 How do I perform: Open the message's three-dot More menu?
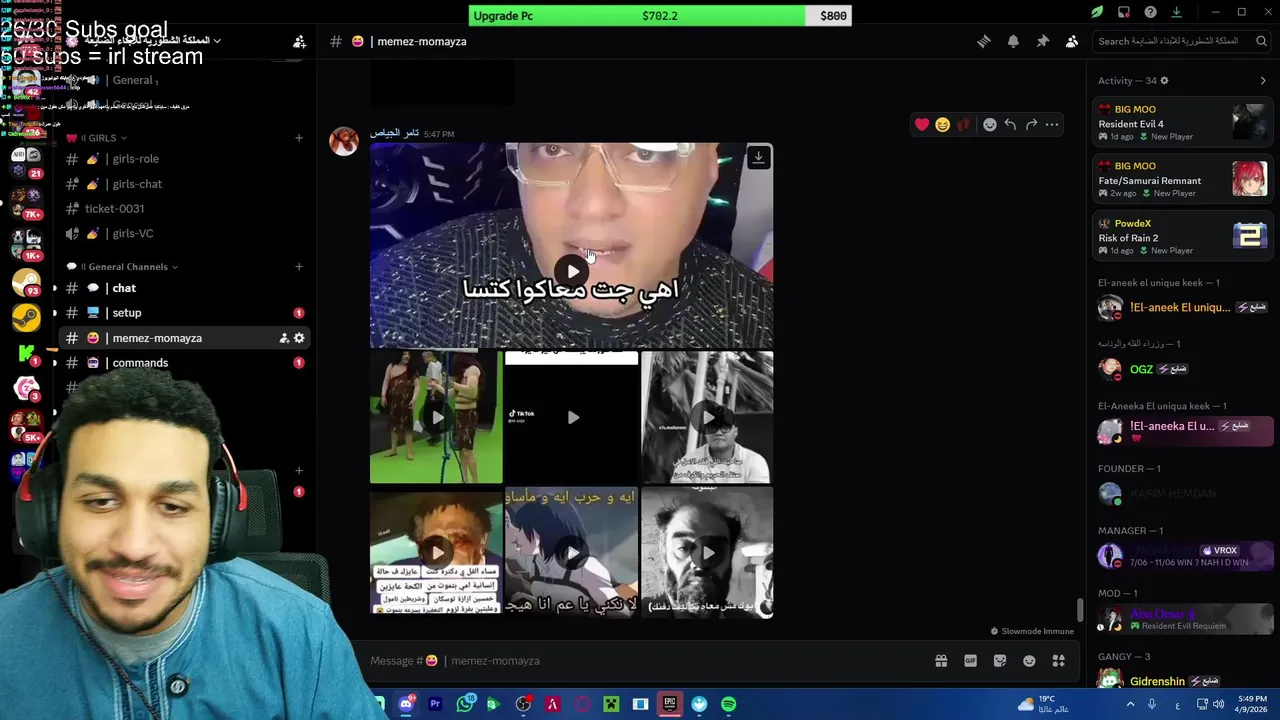coord(1052,124)
